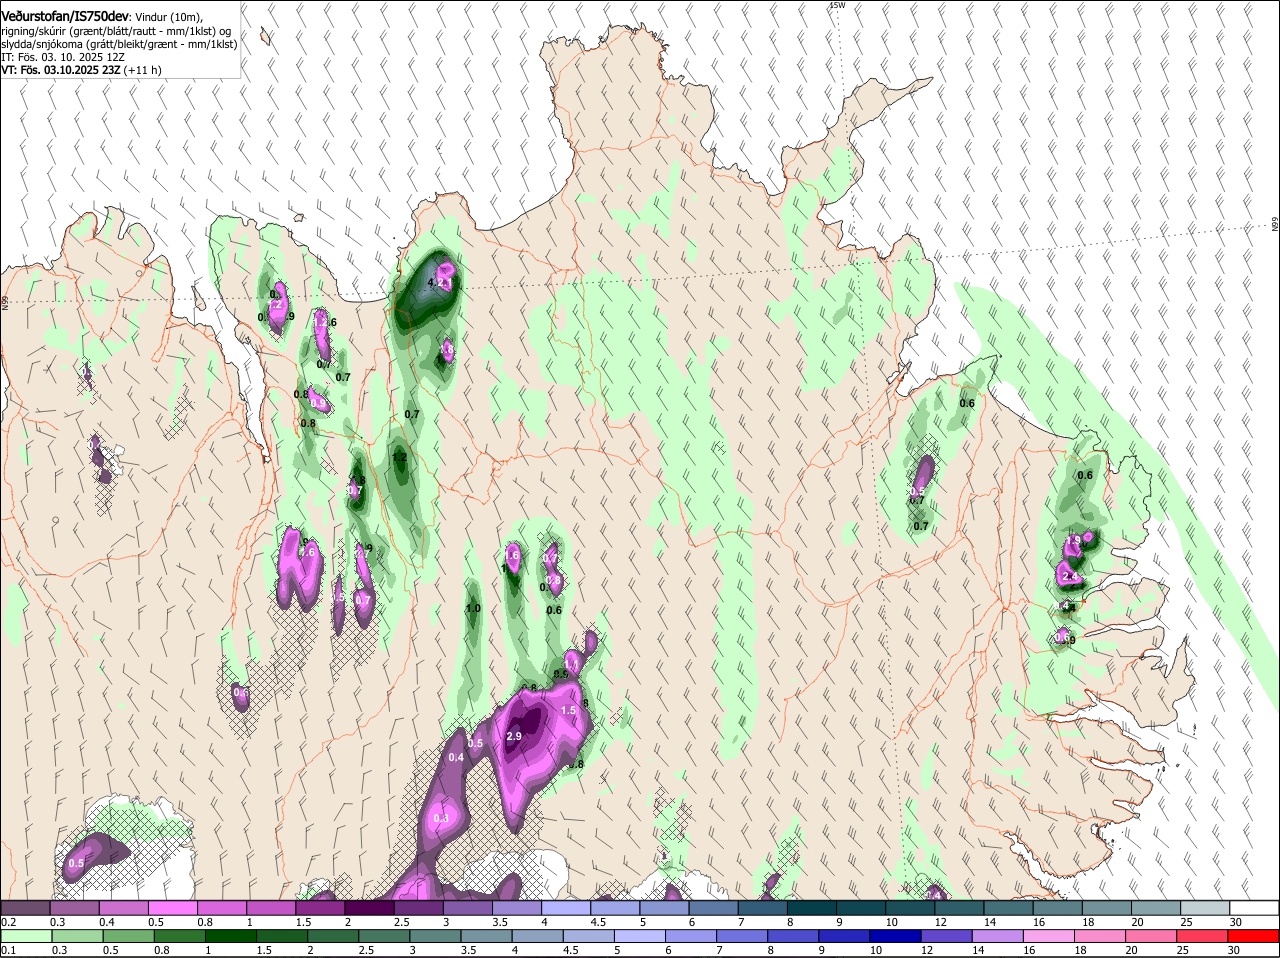The width and height of the screenshot is (1280, 958).
Task: Click the periwinkle 6 swatch in lower legend
Action: pos(693,936)
